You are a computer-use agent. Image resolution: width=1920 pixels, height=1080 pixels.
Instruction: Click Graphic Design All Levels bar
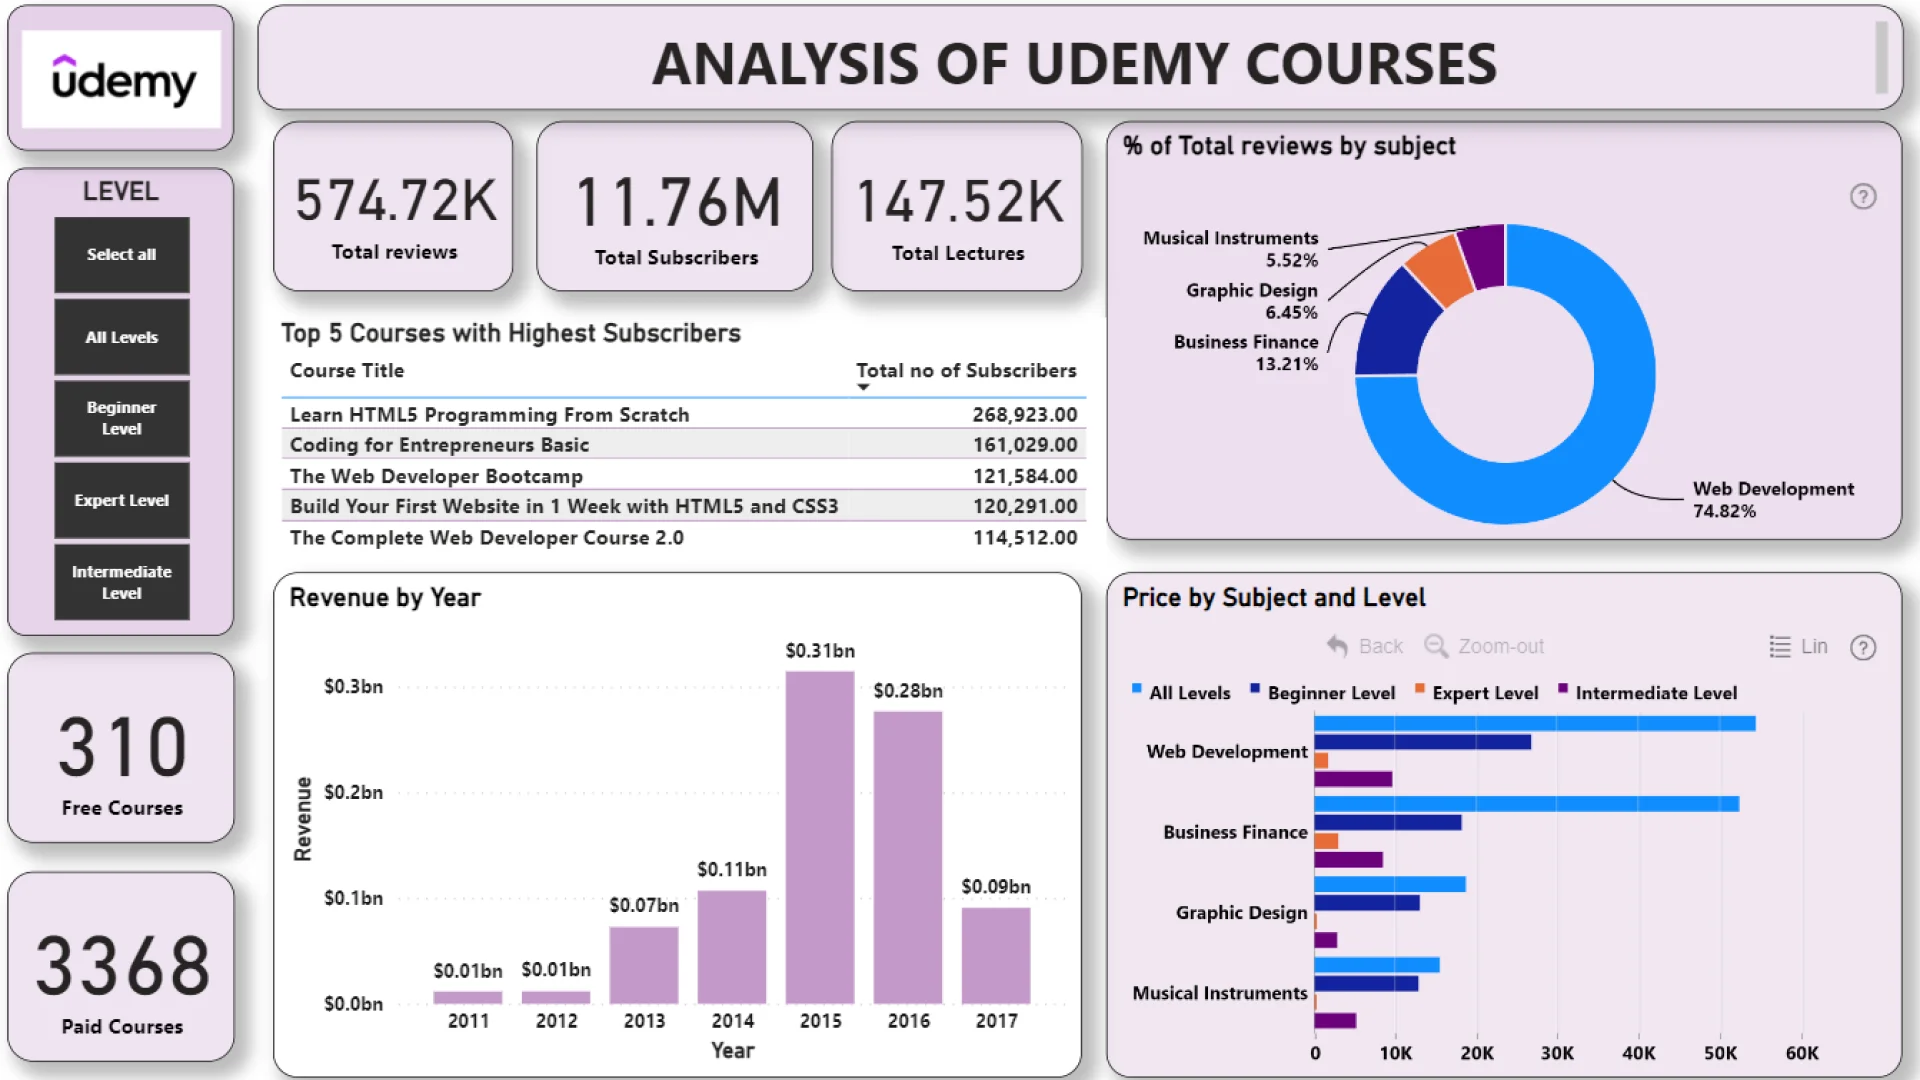click(x=1390, y=885)
